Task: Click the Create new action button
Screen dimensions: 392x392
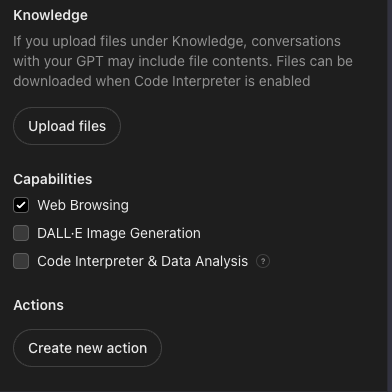Action: 87,348
